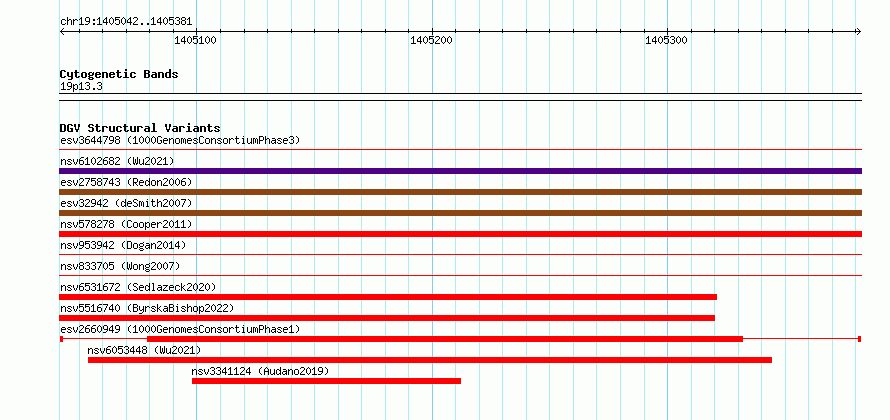The width and height of the screenshot is (890, 420).
Task: Select the red nsv6531672 variant bar
Action: coord(388,297)
